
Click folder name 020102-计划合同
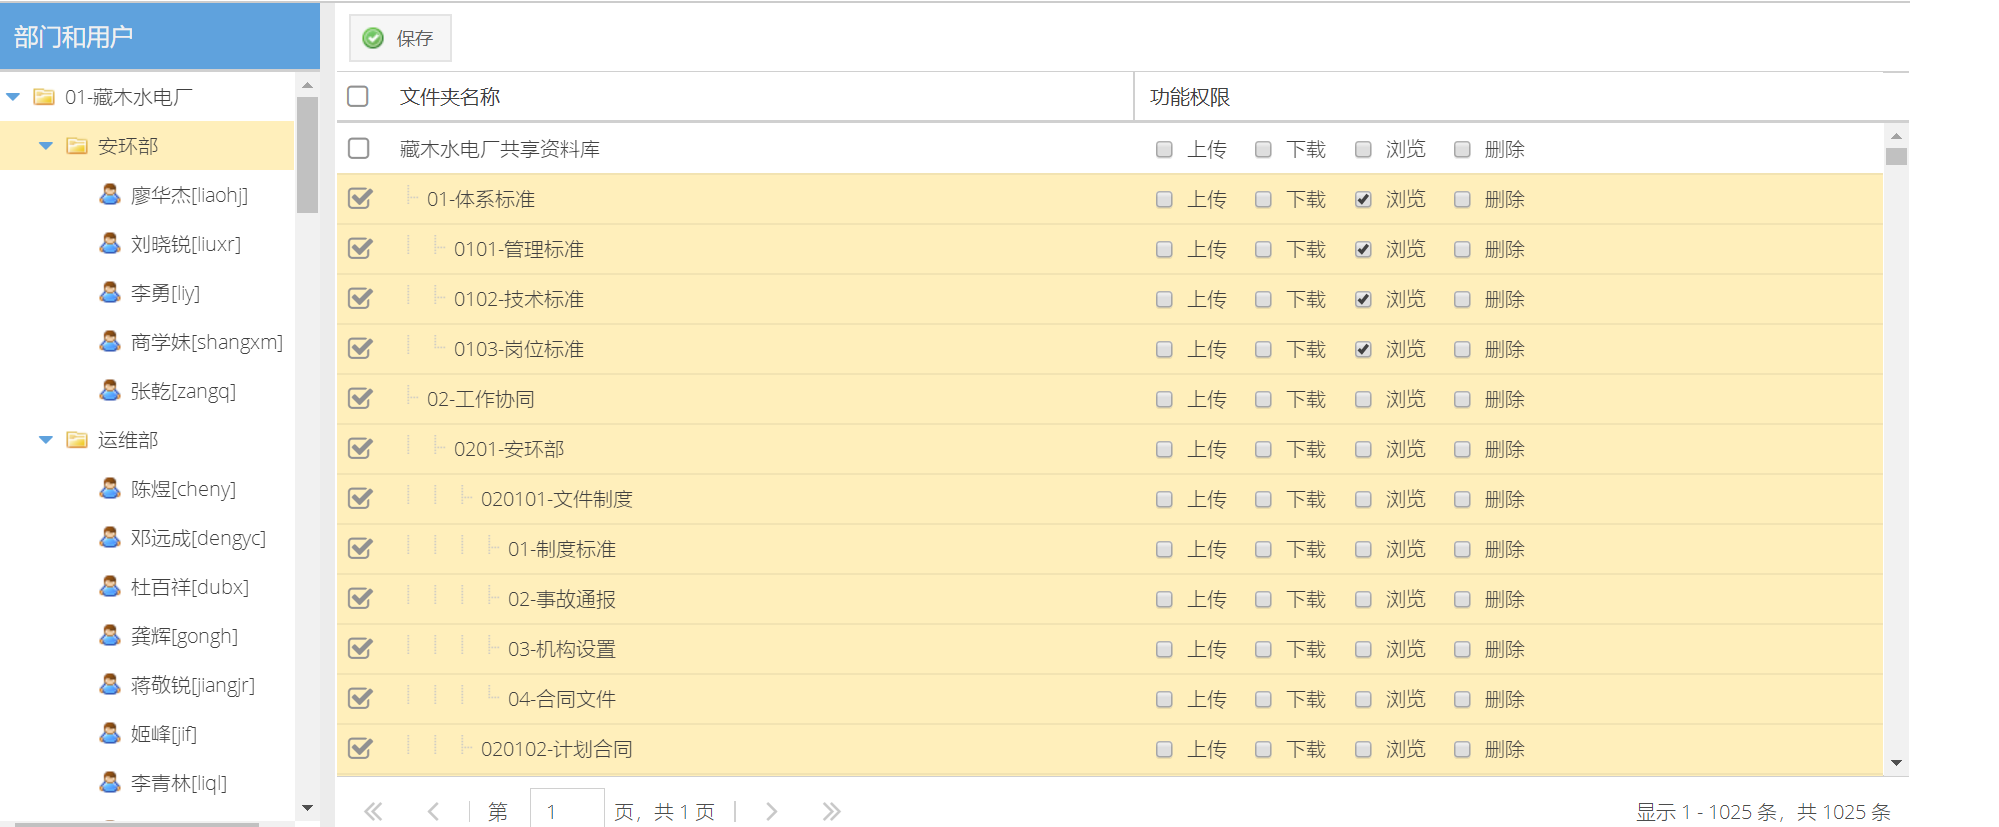tap(557, 749)
